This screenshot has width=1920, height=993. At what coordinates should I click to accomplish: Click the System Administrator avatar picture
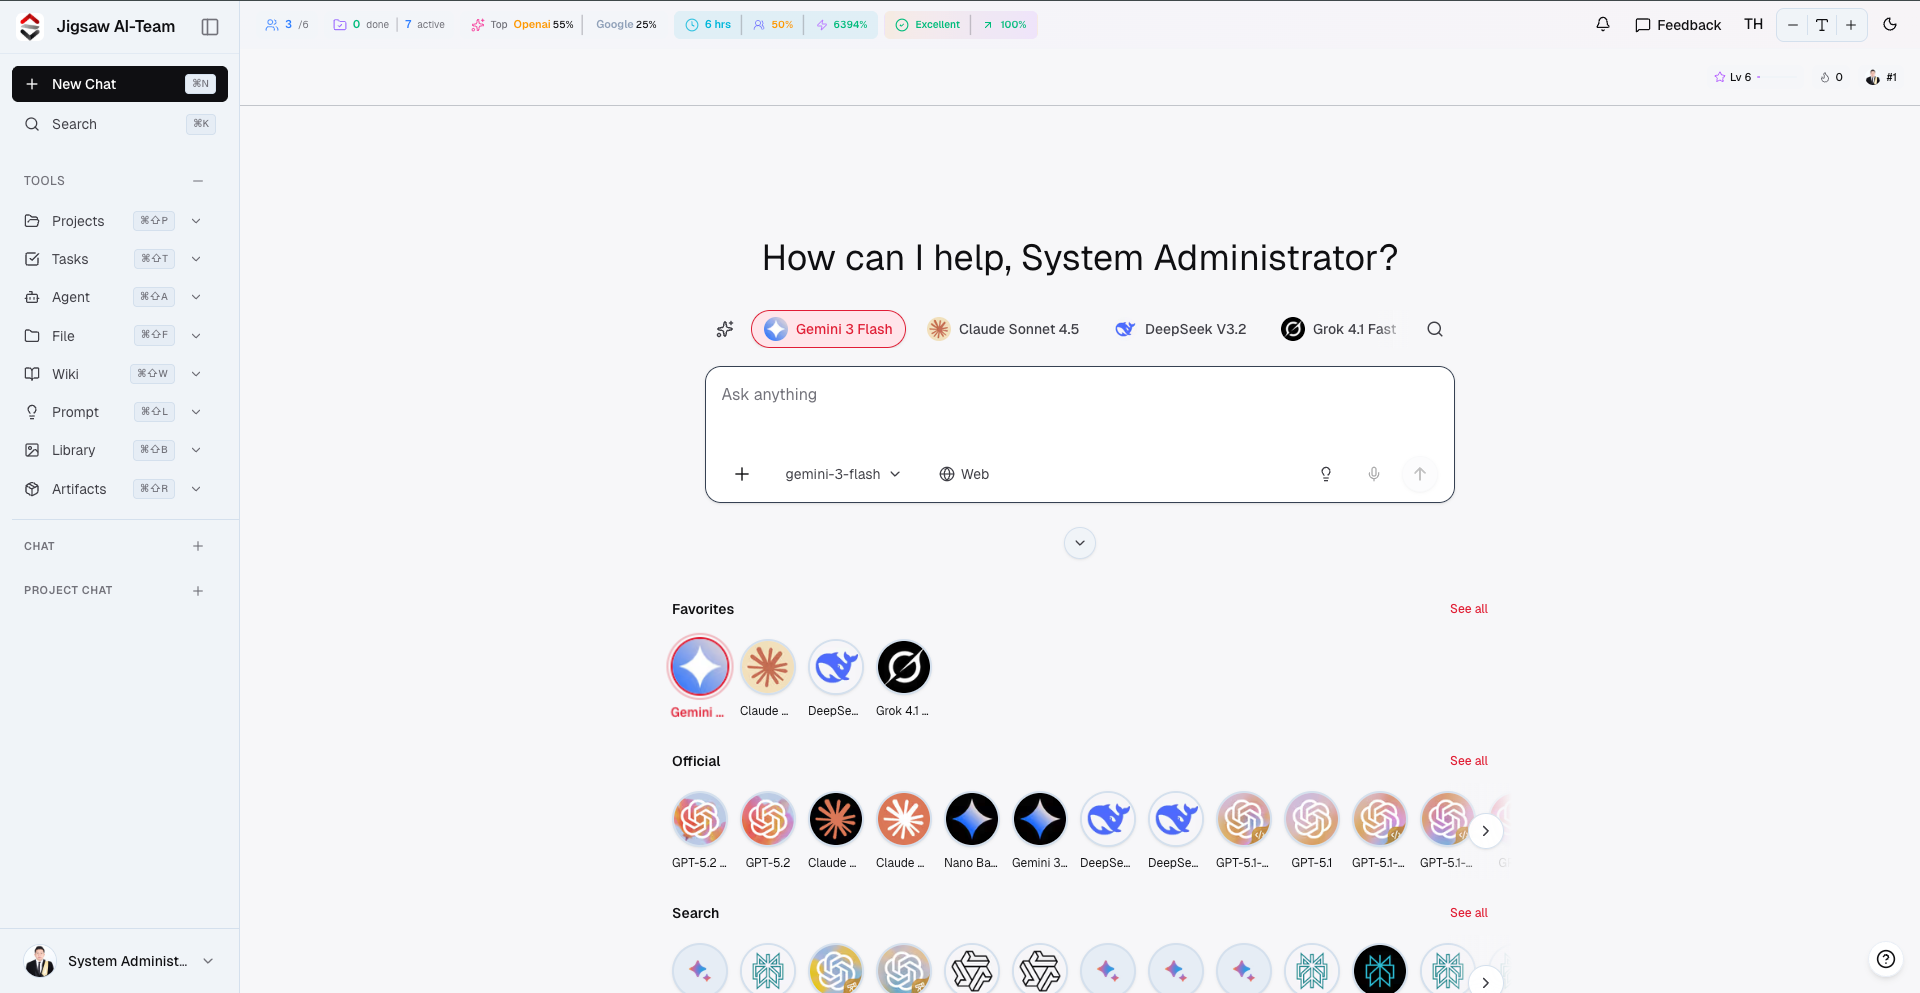point(40,961)
